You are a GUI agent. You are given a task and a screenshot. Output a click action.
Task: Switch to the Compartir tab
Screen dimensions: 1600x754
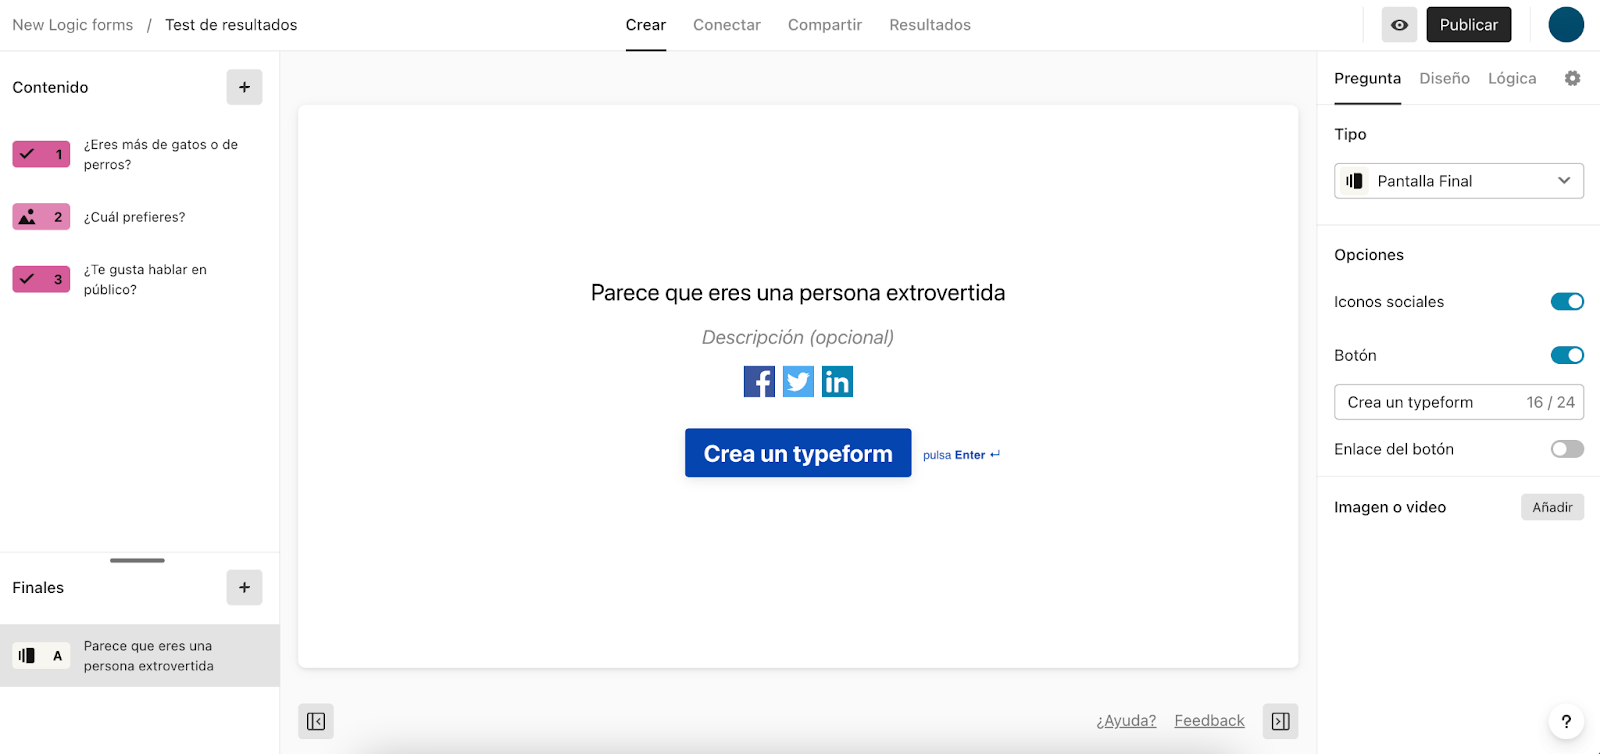pos(825,25)
